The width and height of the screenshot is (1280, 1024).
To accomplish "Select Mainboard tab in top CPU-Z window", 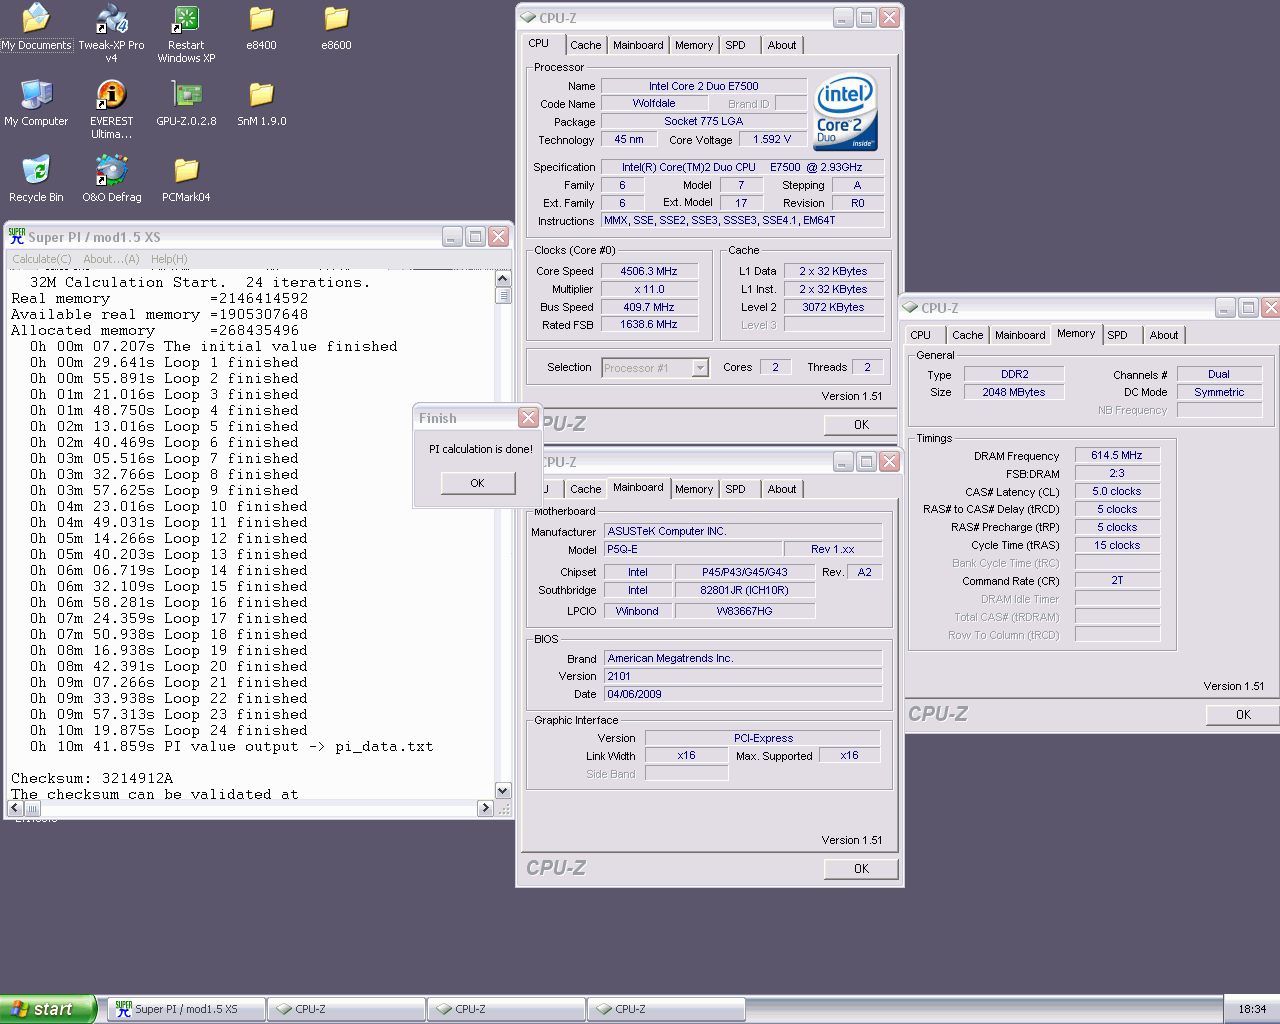I will (638, 45).
